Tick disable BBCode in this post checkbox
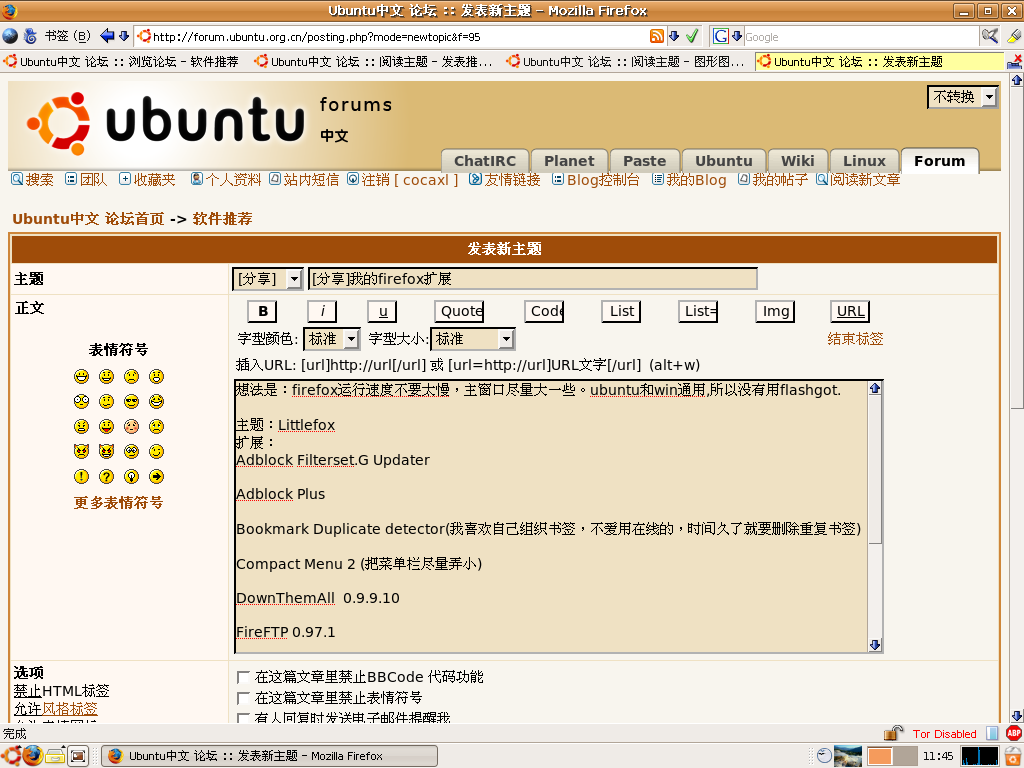This screenshot has height=768, width=1024. coord(244,677)
